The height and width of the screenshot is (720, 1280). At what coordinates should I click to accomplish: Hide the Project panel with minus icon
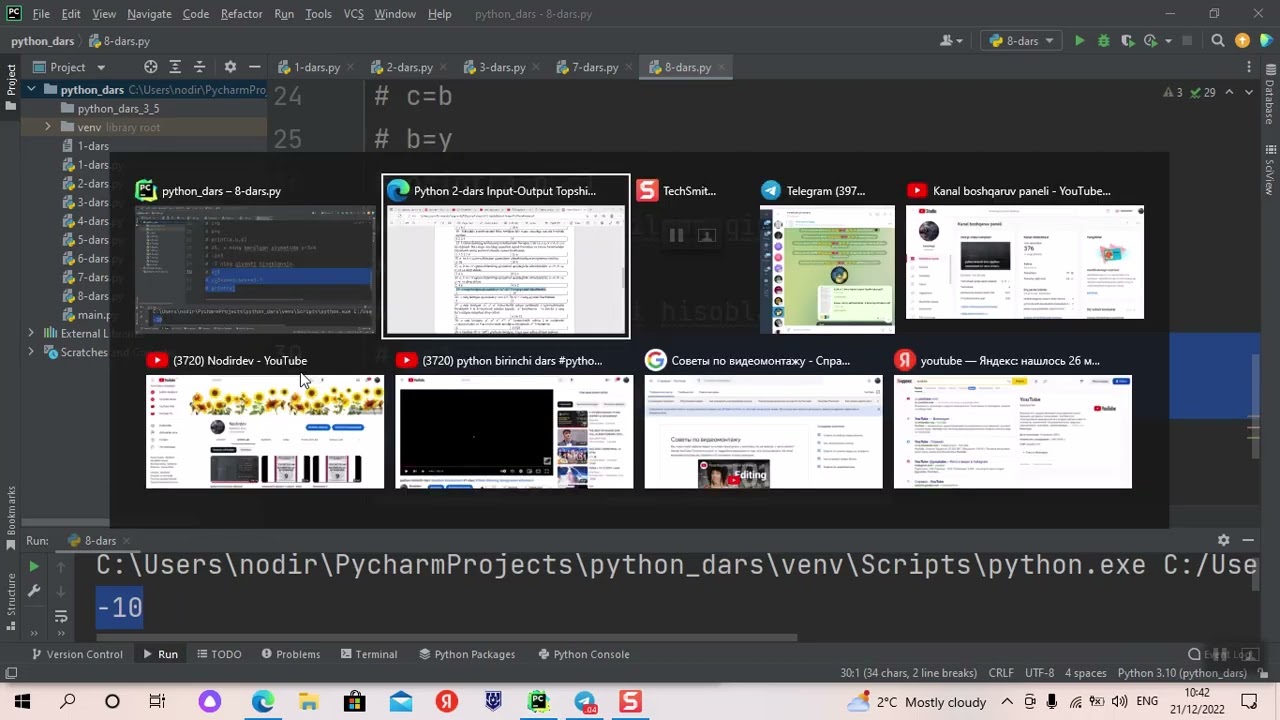pyautogui.click(x=255, y=67)
